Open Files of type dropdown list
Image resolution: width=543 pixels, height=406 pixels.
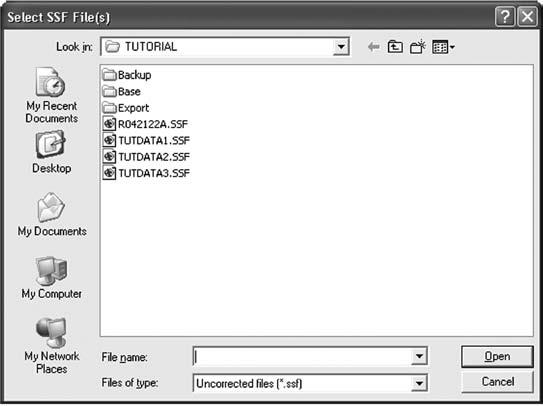(x=419, y=383)
